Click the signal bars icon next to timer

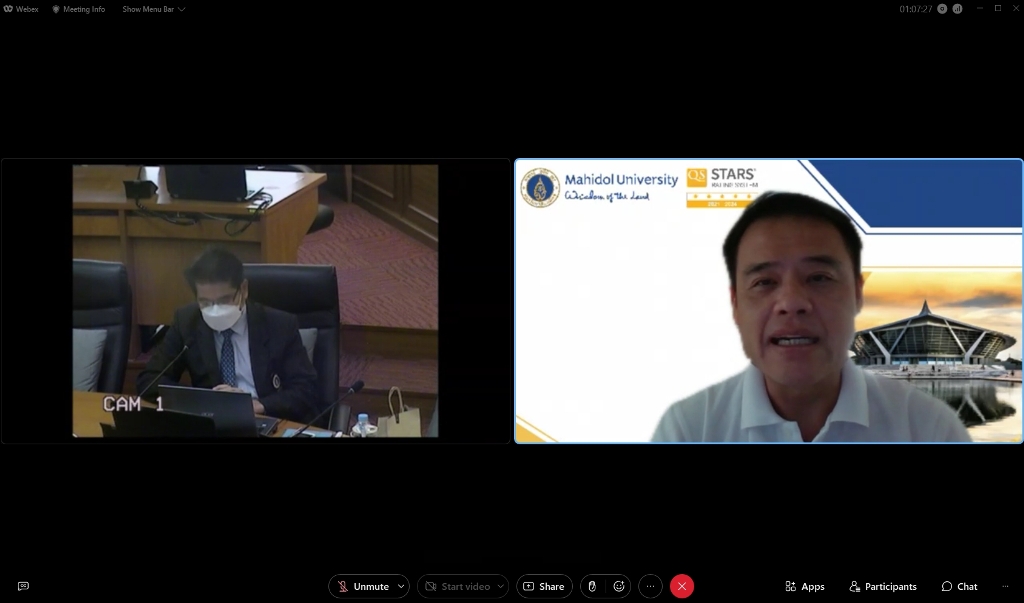pos(957,8)
